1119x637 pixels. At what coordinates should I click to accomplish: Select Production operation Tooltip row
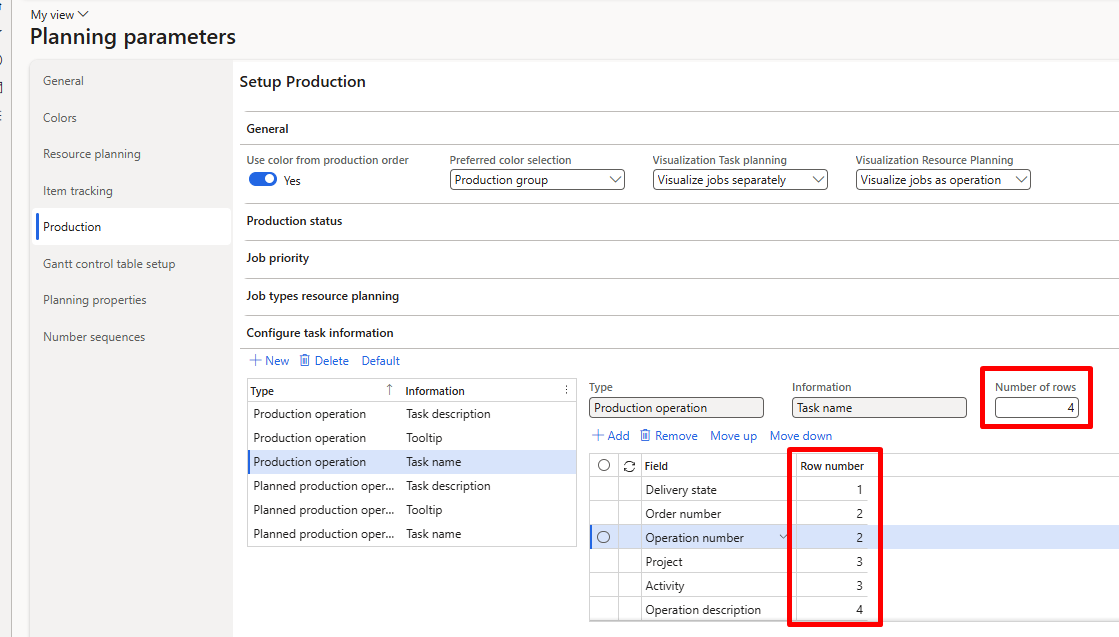pyautogui.click(x=412, y=438)
